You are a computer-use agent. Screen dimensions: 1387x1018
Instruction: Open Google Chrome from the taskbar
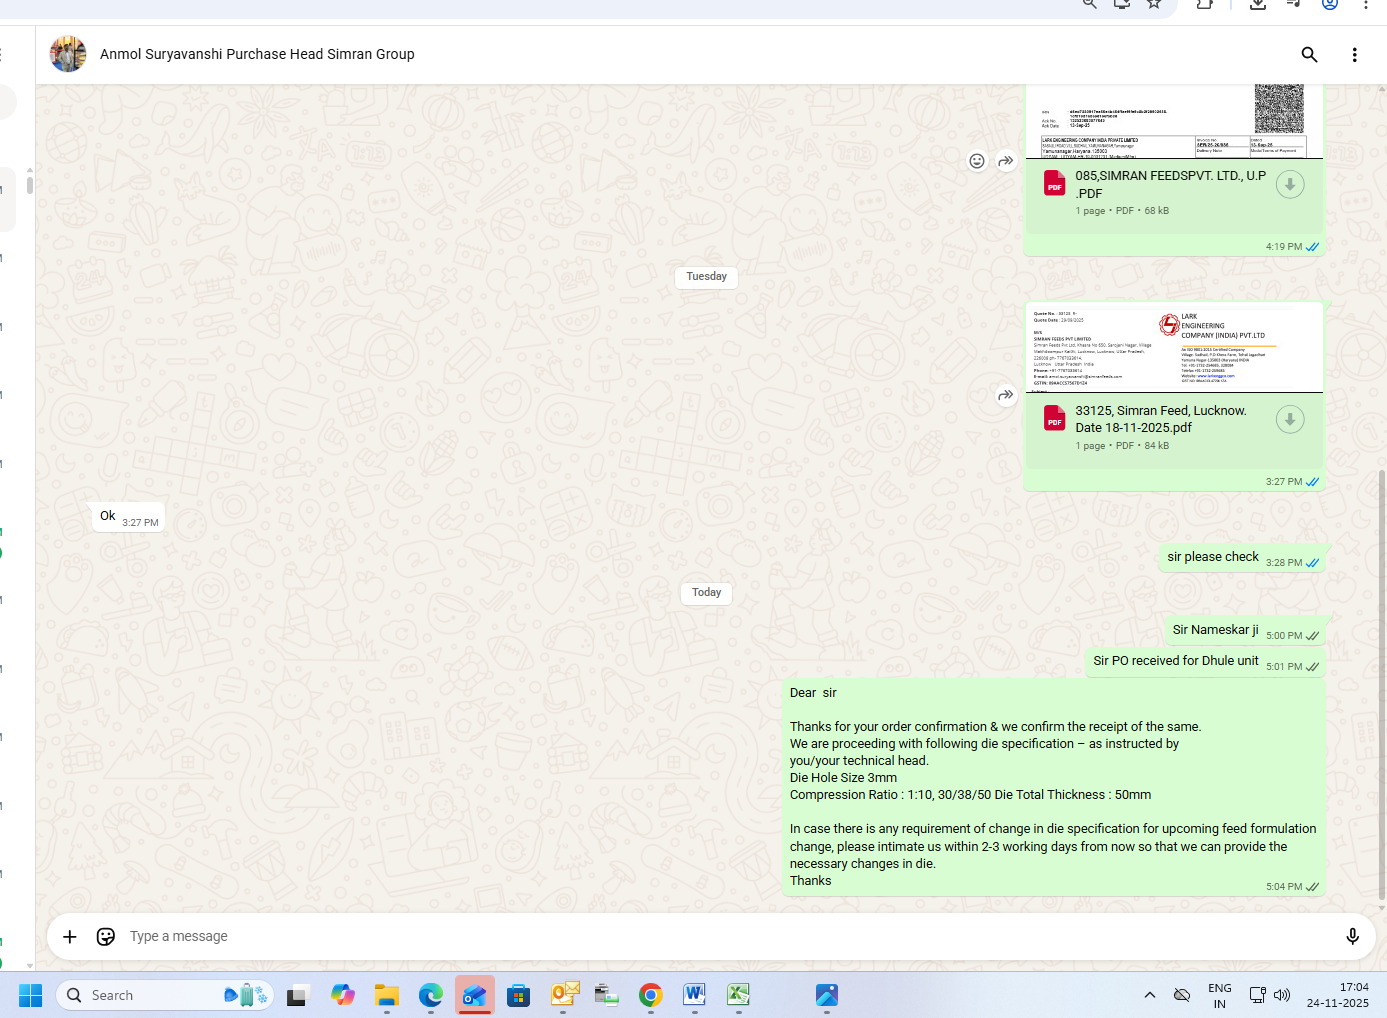click(x=651, y=995)
